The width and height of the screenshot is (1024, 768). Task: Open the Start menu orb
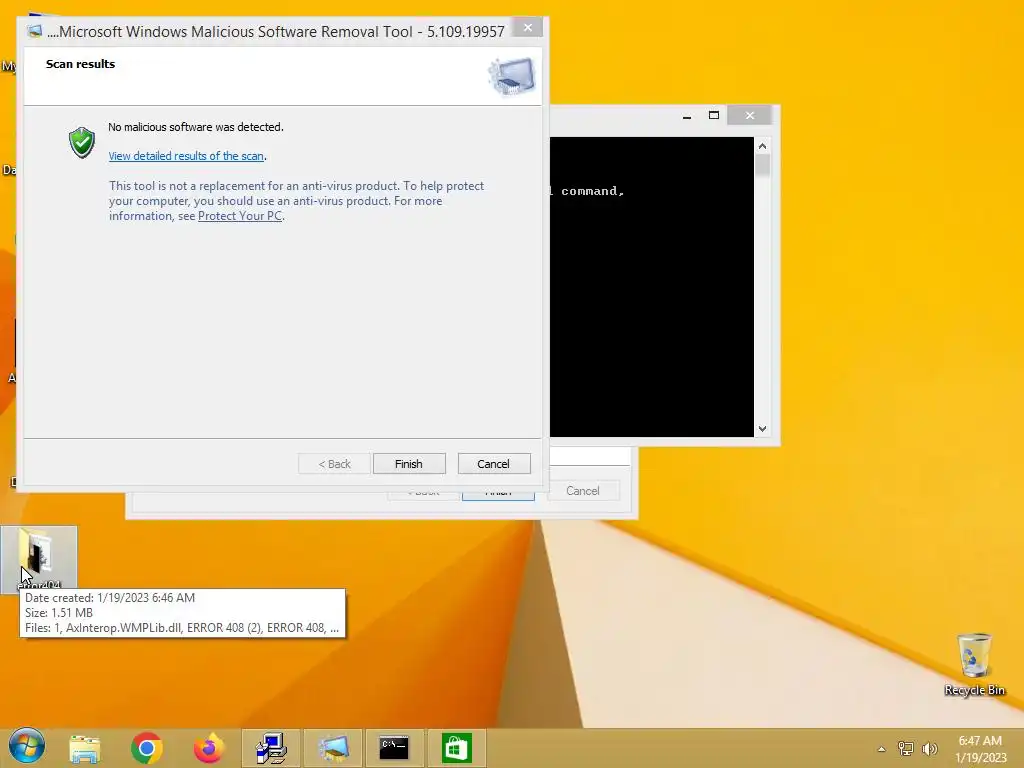27,746
